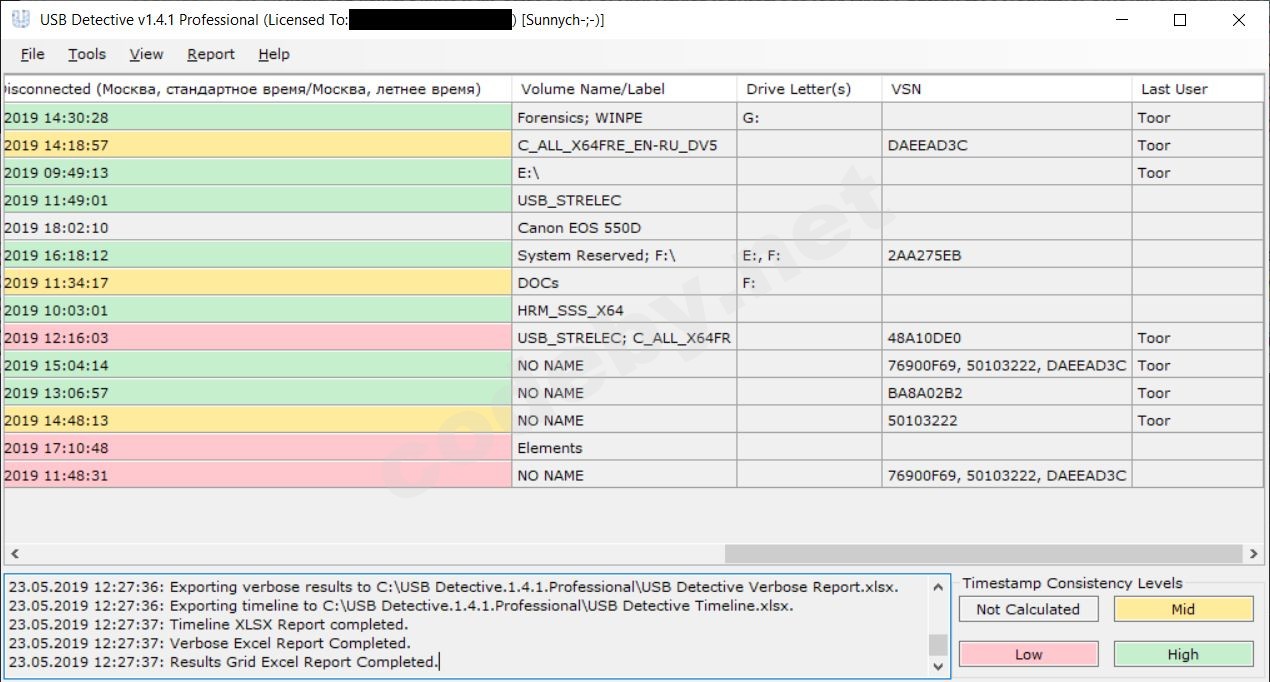Click log line Results Grid Excel Report Completed
The image size is (1270, 682).
[223, 662]
